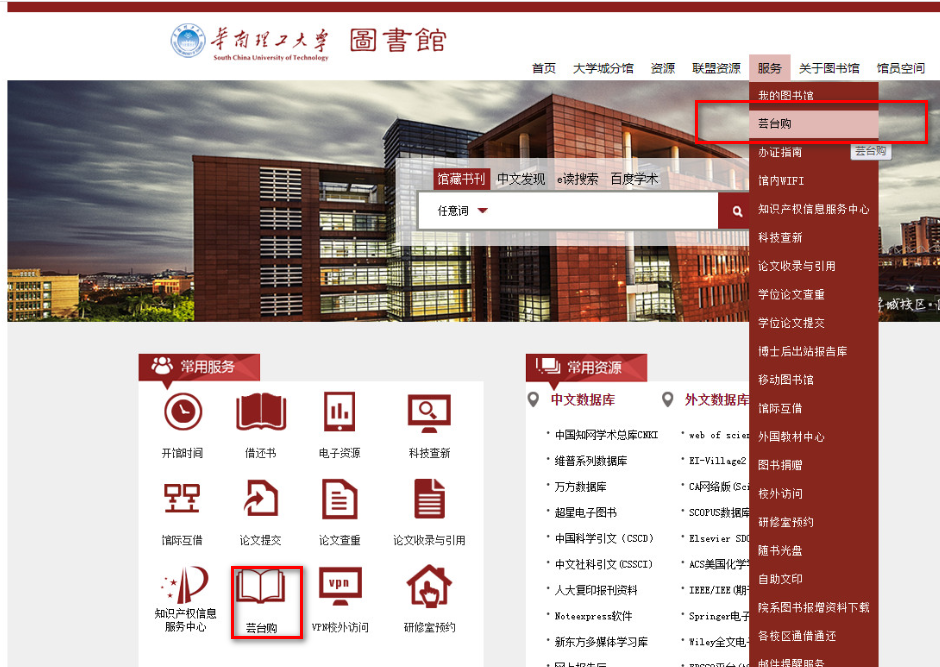Select 博士后出站报告库 in the 服务 dropdown
This screenshot has height=667, width=940.
click(x=814, y=351)
